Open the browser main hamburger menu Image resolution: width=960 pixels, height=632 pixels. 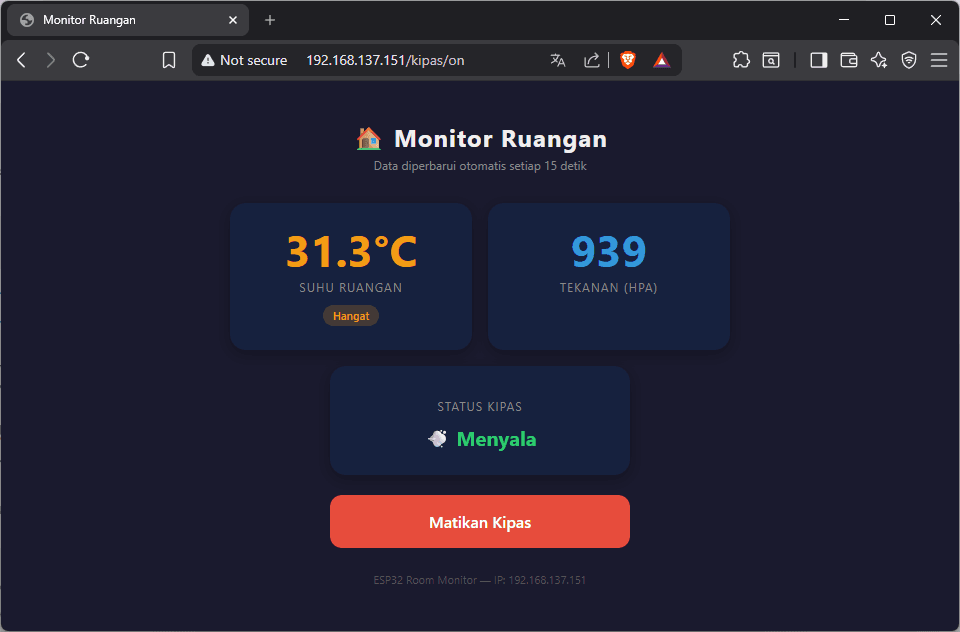939,60
